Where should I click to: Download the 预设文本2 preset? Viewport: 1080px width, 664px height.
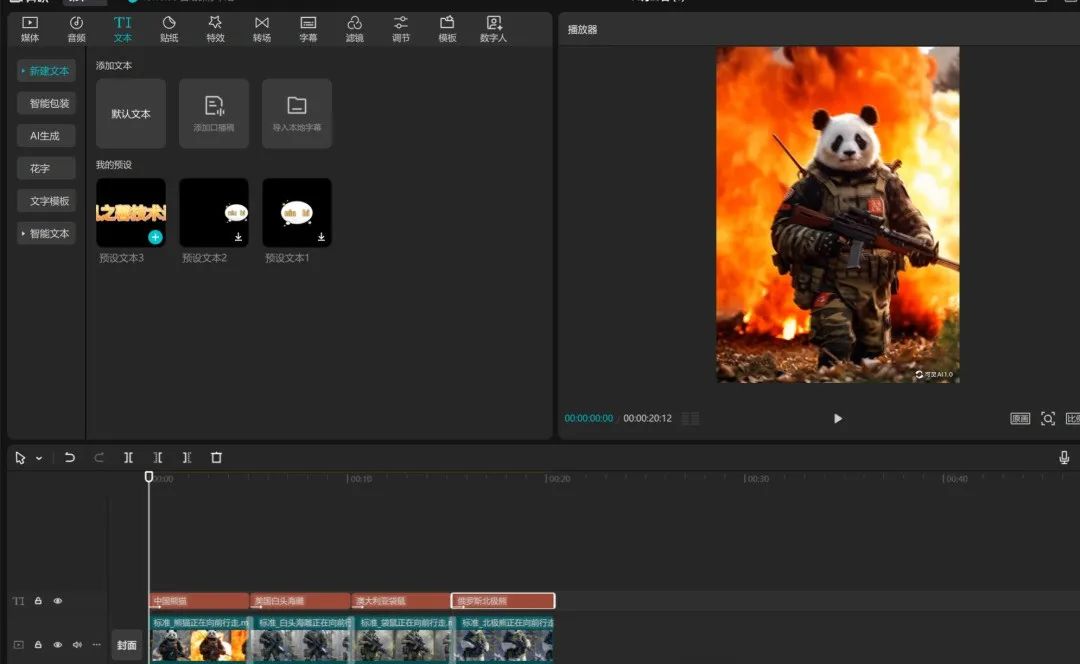(238, 237)
